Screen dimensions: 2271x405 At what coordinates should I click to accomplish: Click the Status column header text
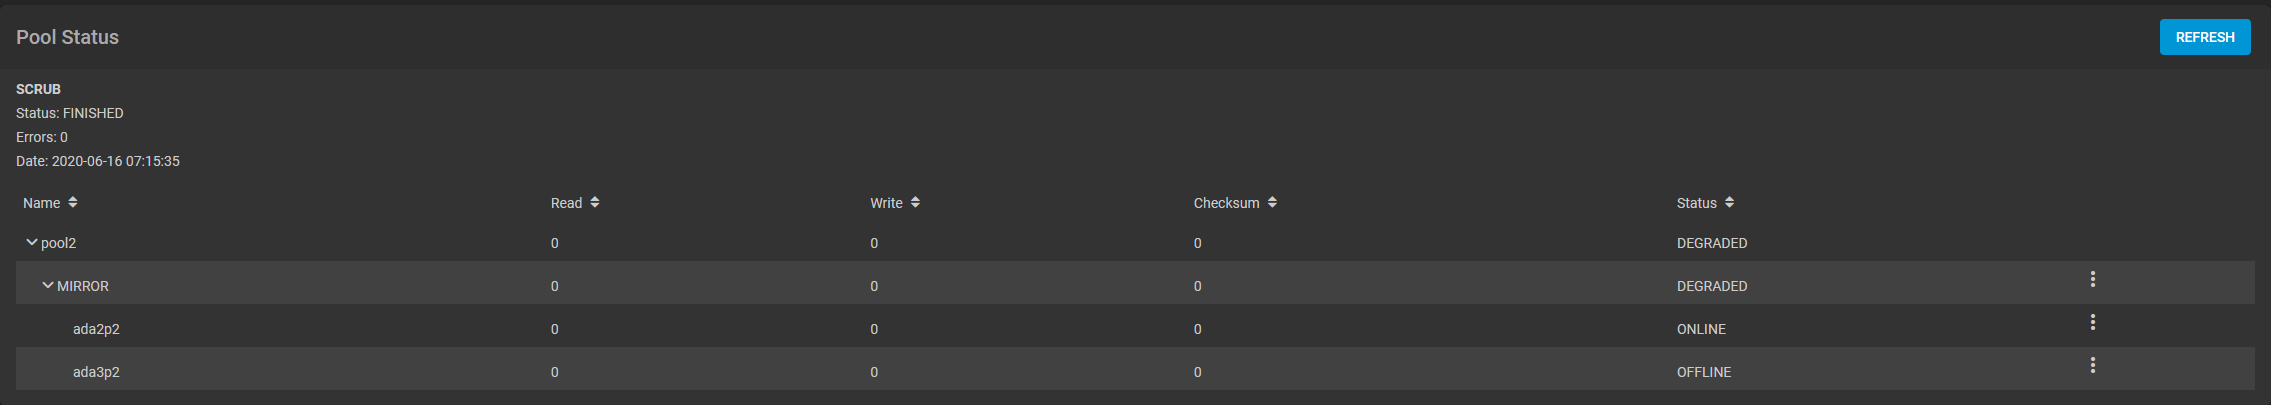tap(1696, 203)
